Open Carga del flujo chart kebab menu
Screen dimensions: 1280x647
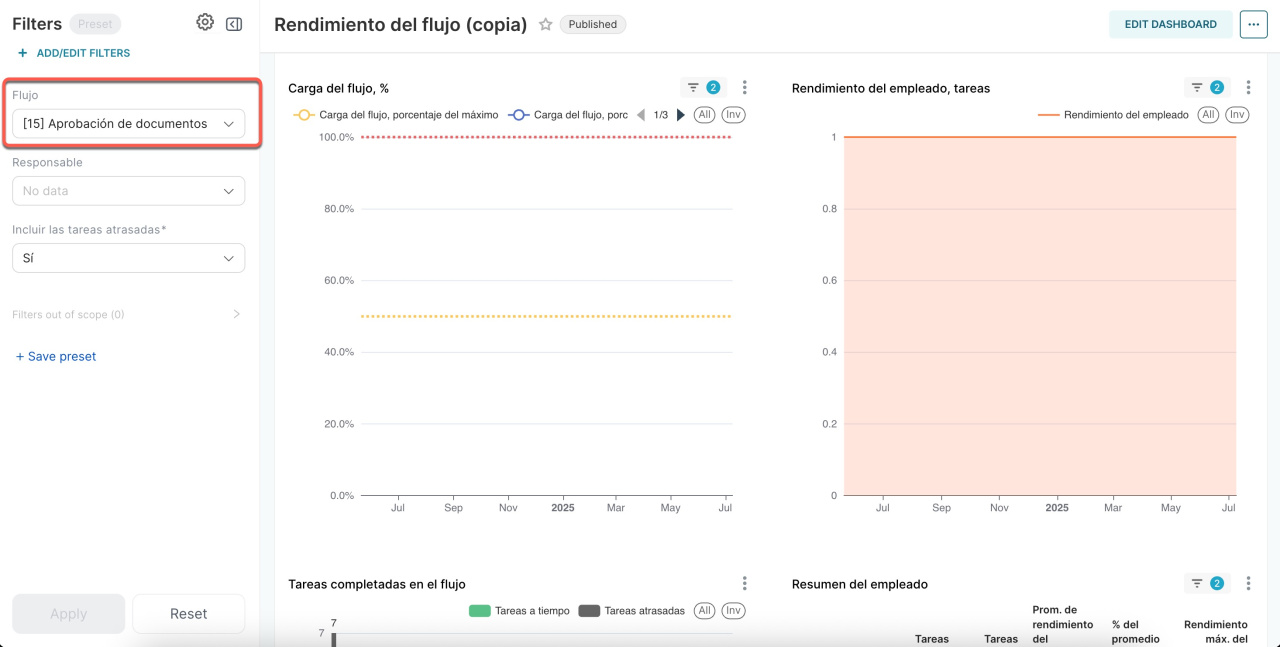click(x=745, y=88)
